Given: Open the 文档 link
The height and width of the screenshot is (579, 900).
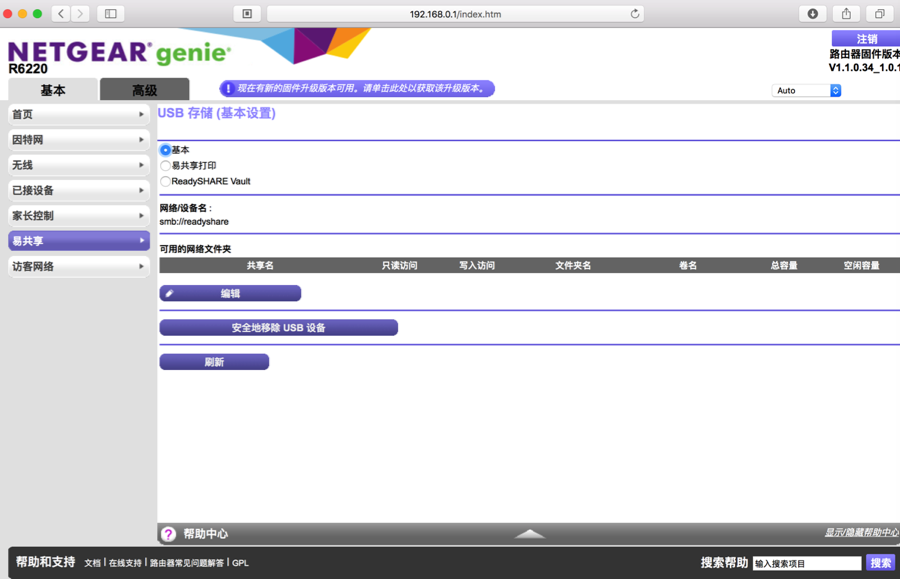Looking at the screenshot, I should point(92,563).
